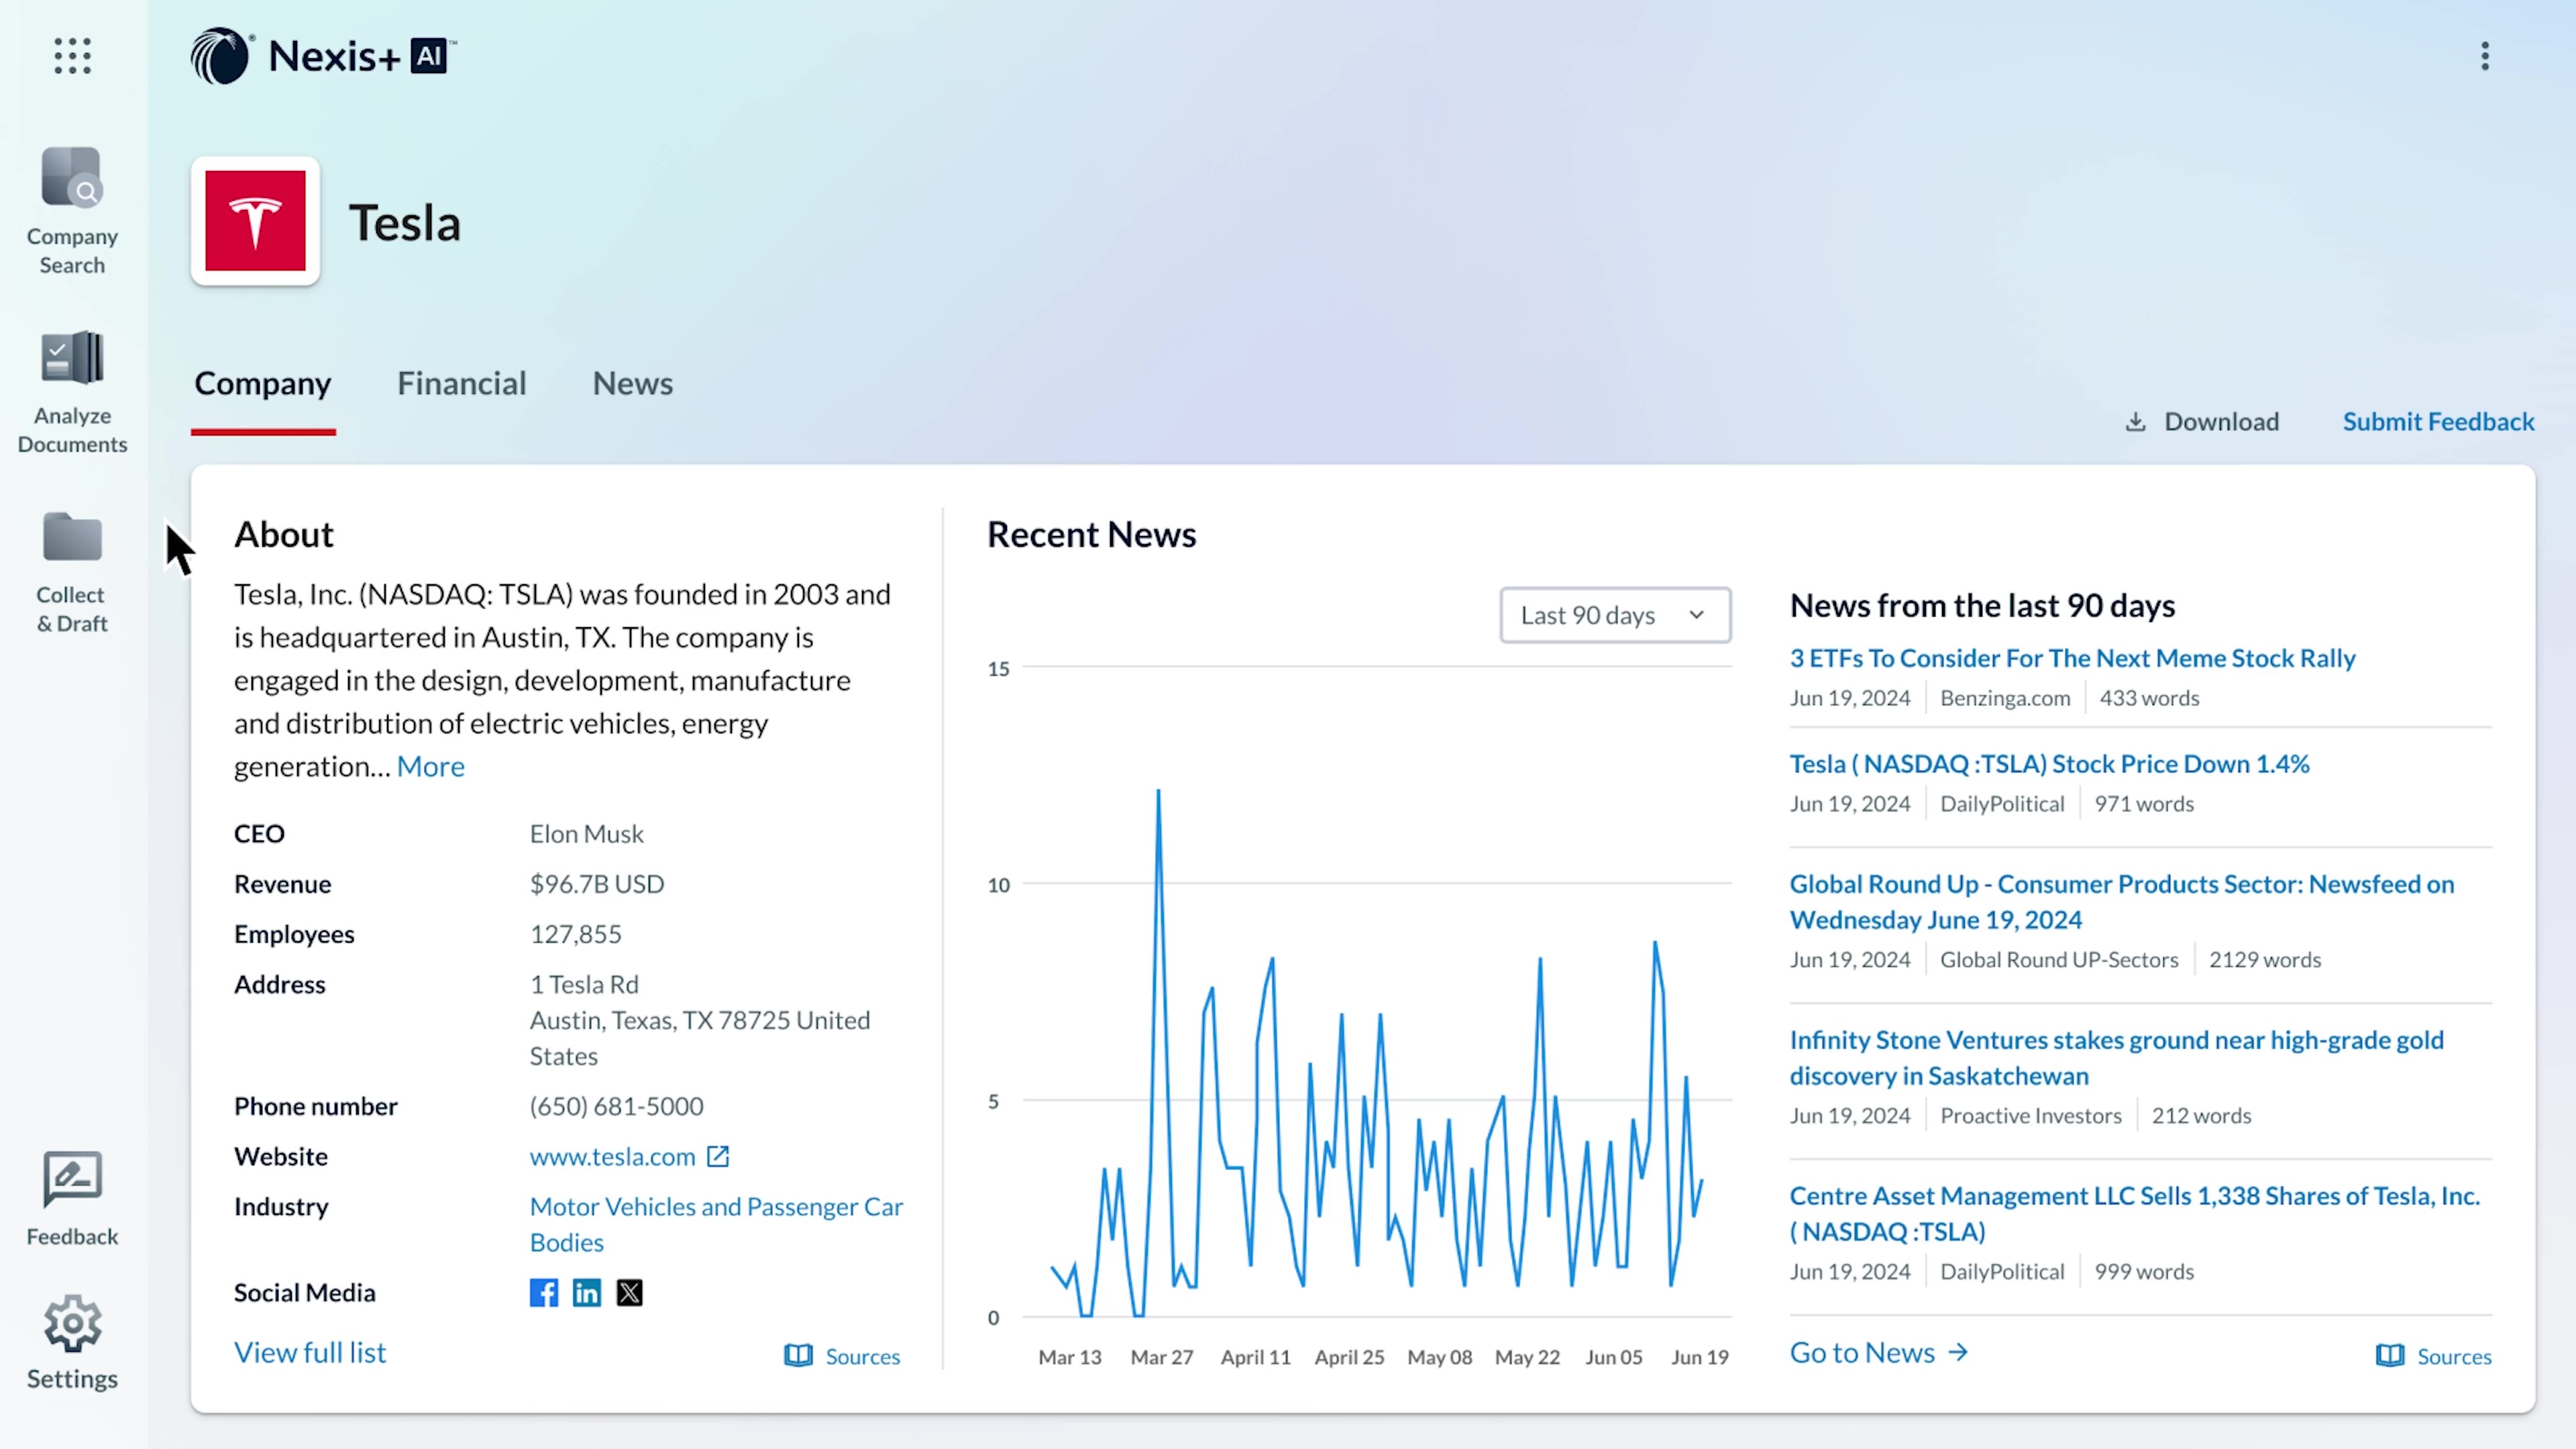
Task: Open Settings gear in sidebar
Action: 72,1342
